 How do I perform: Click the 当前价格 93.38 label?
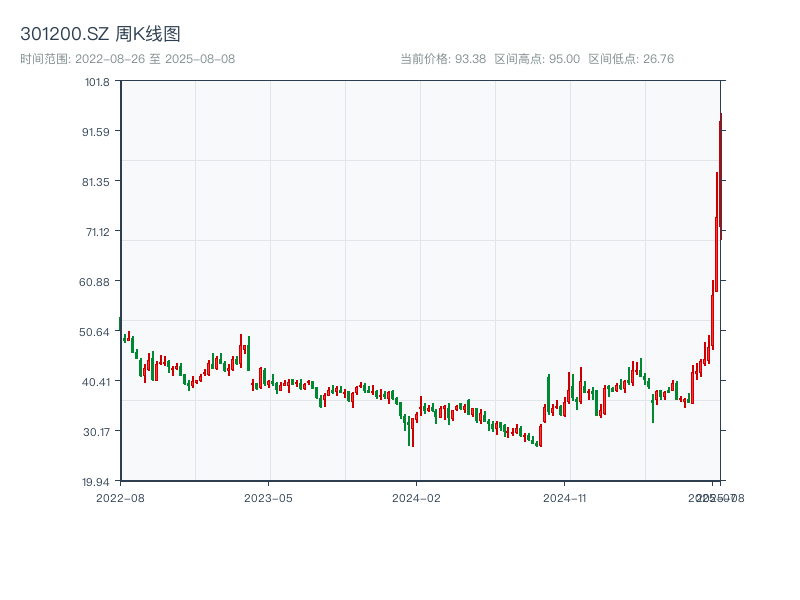pos(442,59)
